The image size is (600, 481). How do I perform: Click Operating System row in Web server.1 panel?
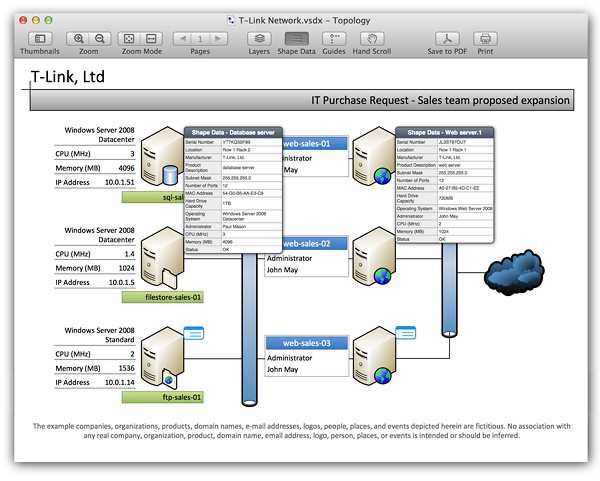444,209
